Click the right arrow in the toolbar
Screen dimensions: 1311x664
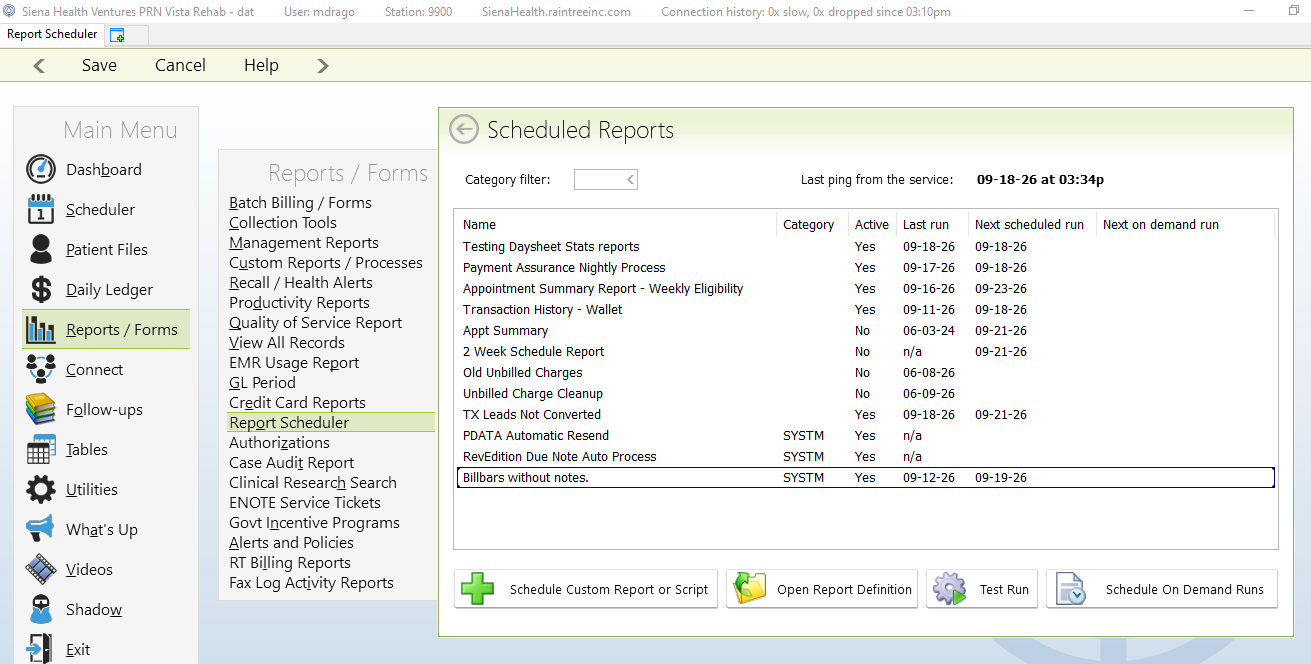322,65
